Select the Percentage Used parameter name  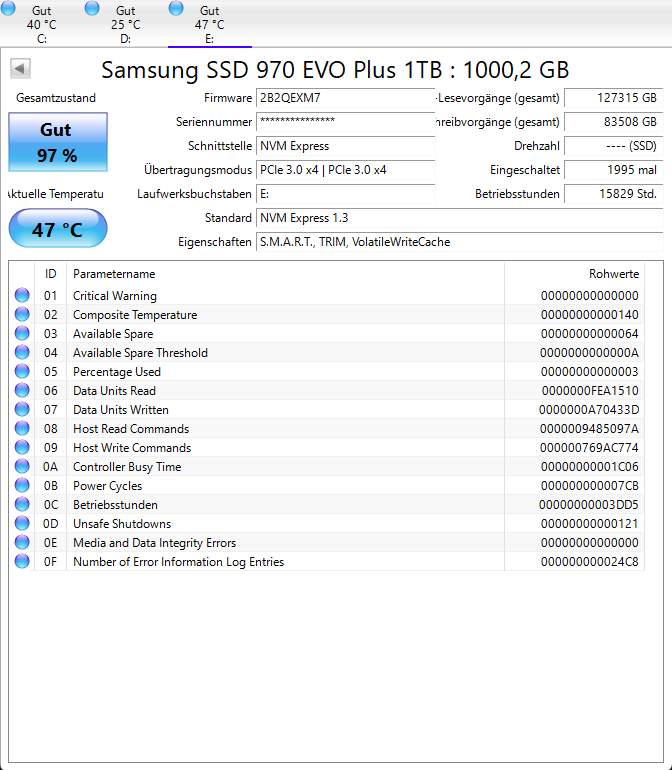click(x=117, y=372)
